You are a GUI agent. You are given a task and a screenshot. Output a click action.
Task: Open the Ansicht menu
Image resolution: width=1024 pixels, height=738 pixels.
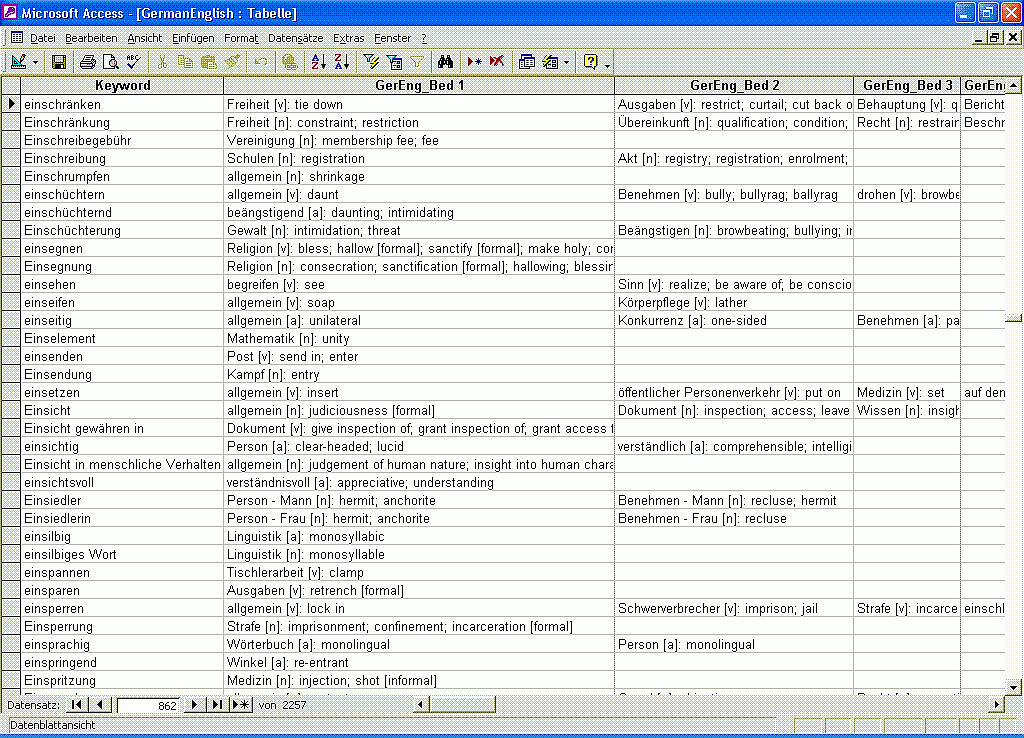[144, 39]
